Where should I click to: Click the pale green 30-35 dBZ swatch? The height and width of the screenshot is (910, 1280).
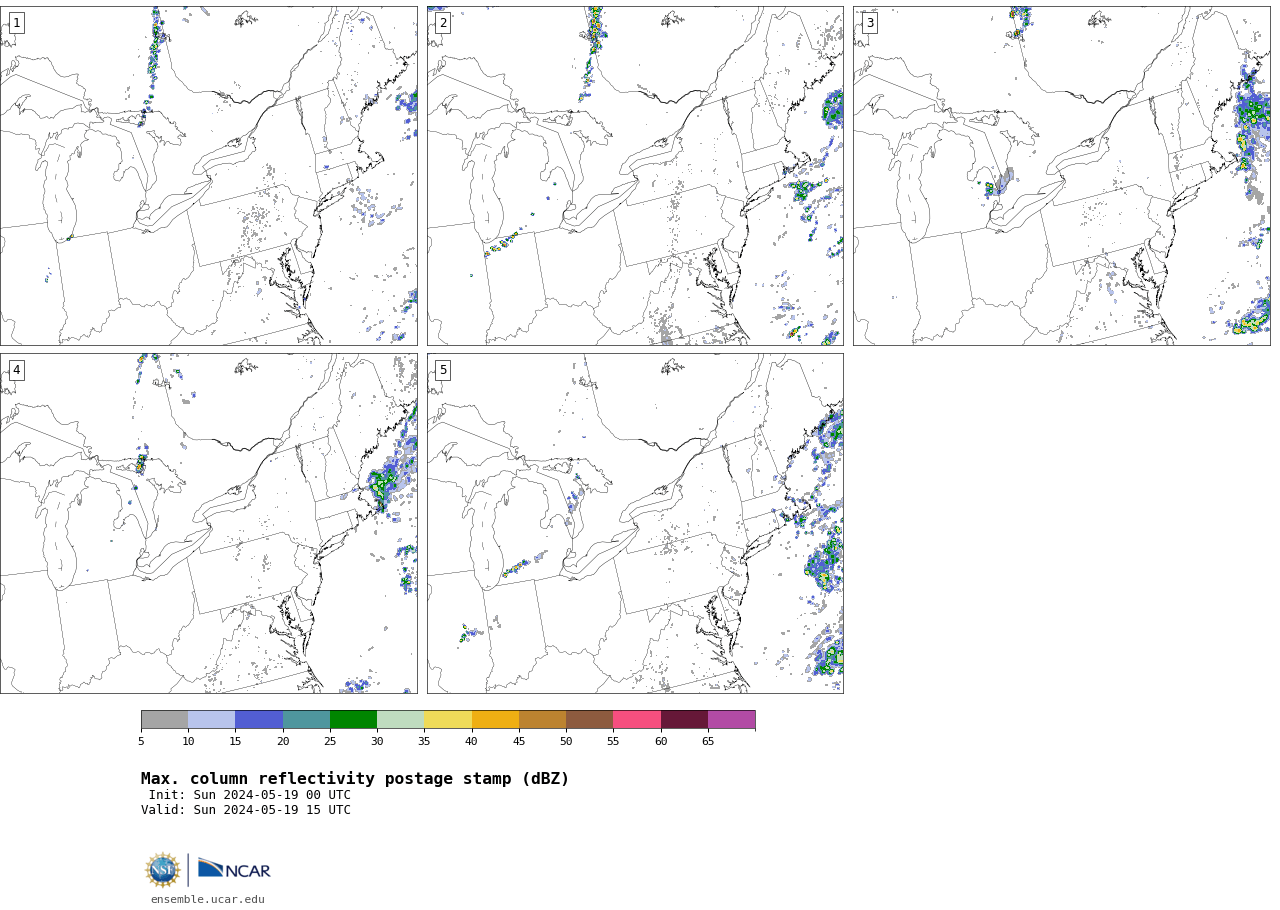401,720
